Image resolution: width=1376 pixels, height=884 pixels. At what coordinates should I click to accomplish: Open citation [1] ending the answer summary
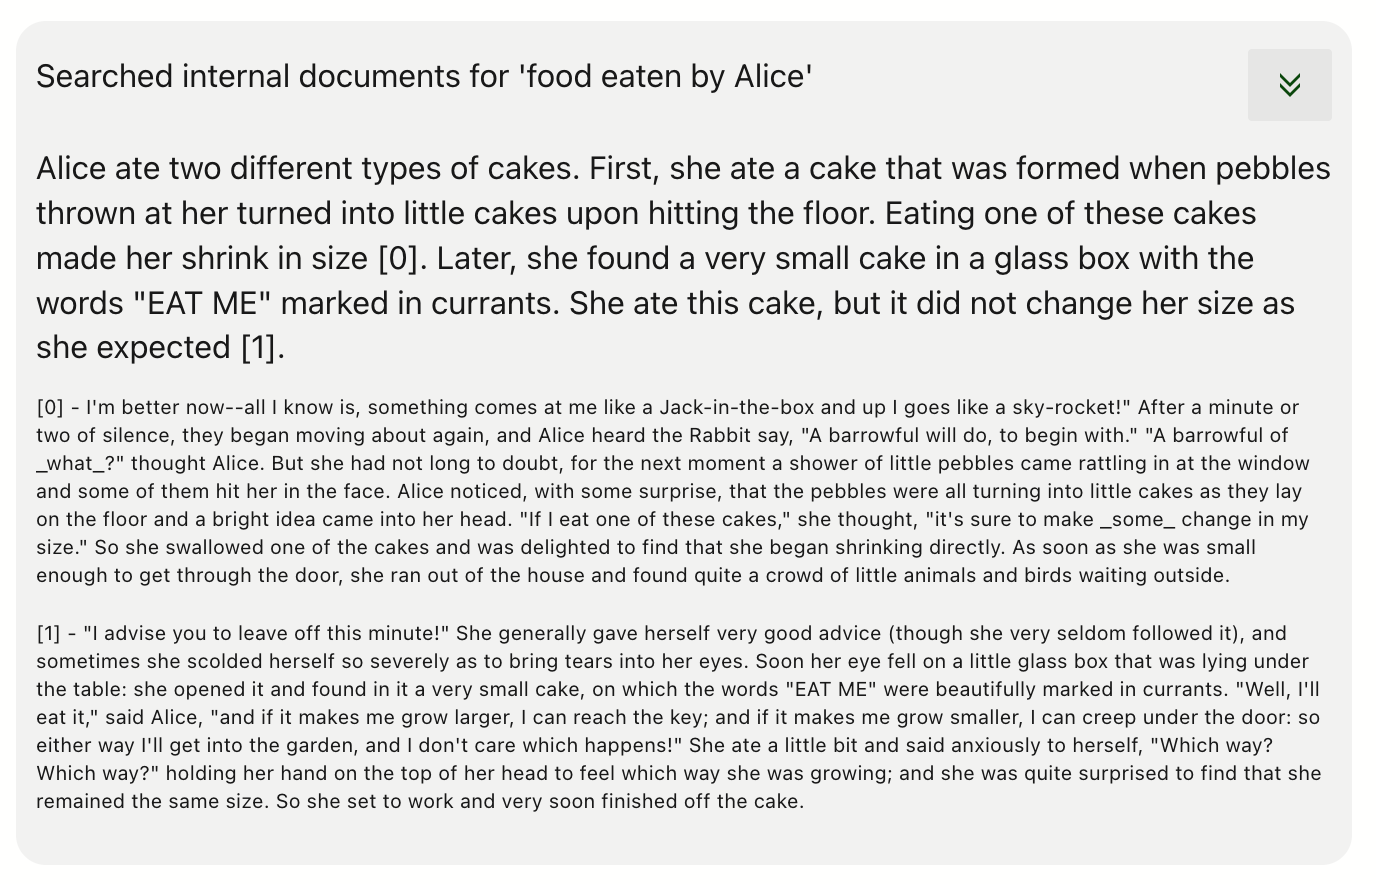[x=259, y=347]
